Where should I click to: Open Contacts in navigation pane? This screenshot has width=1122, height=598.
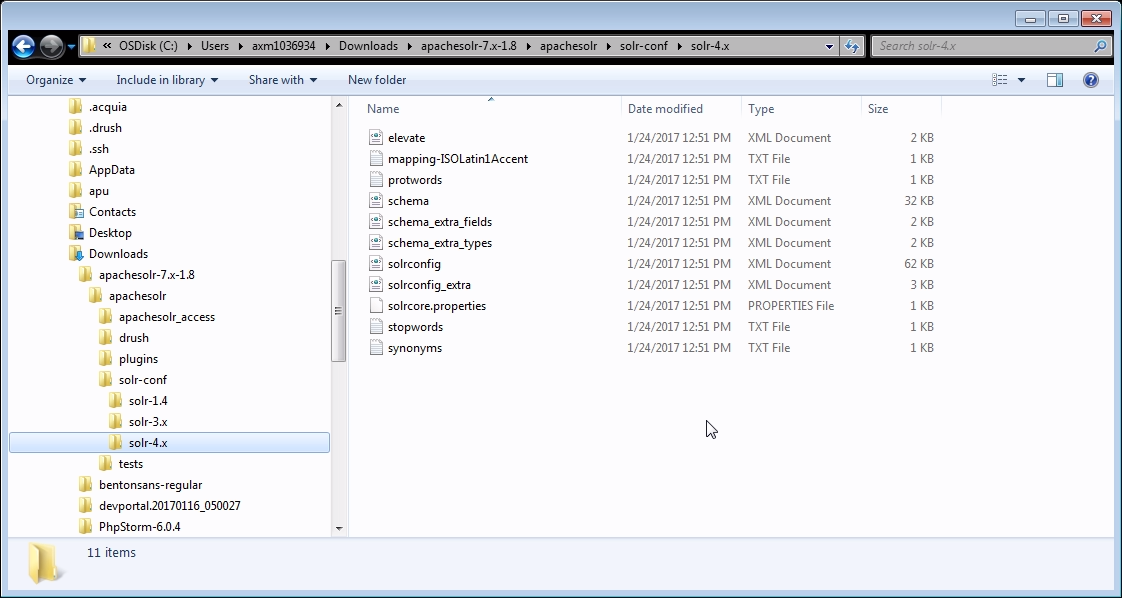click(112, 212)
